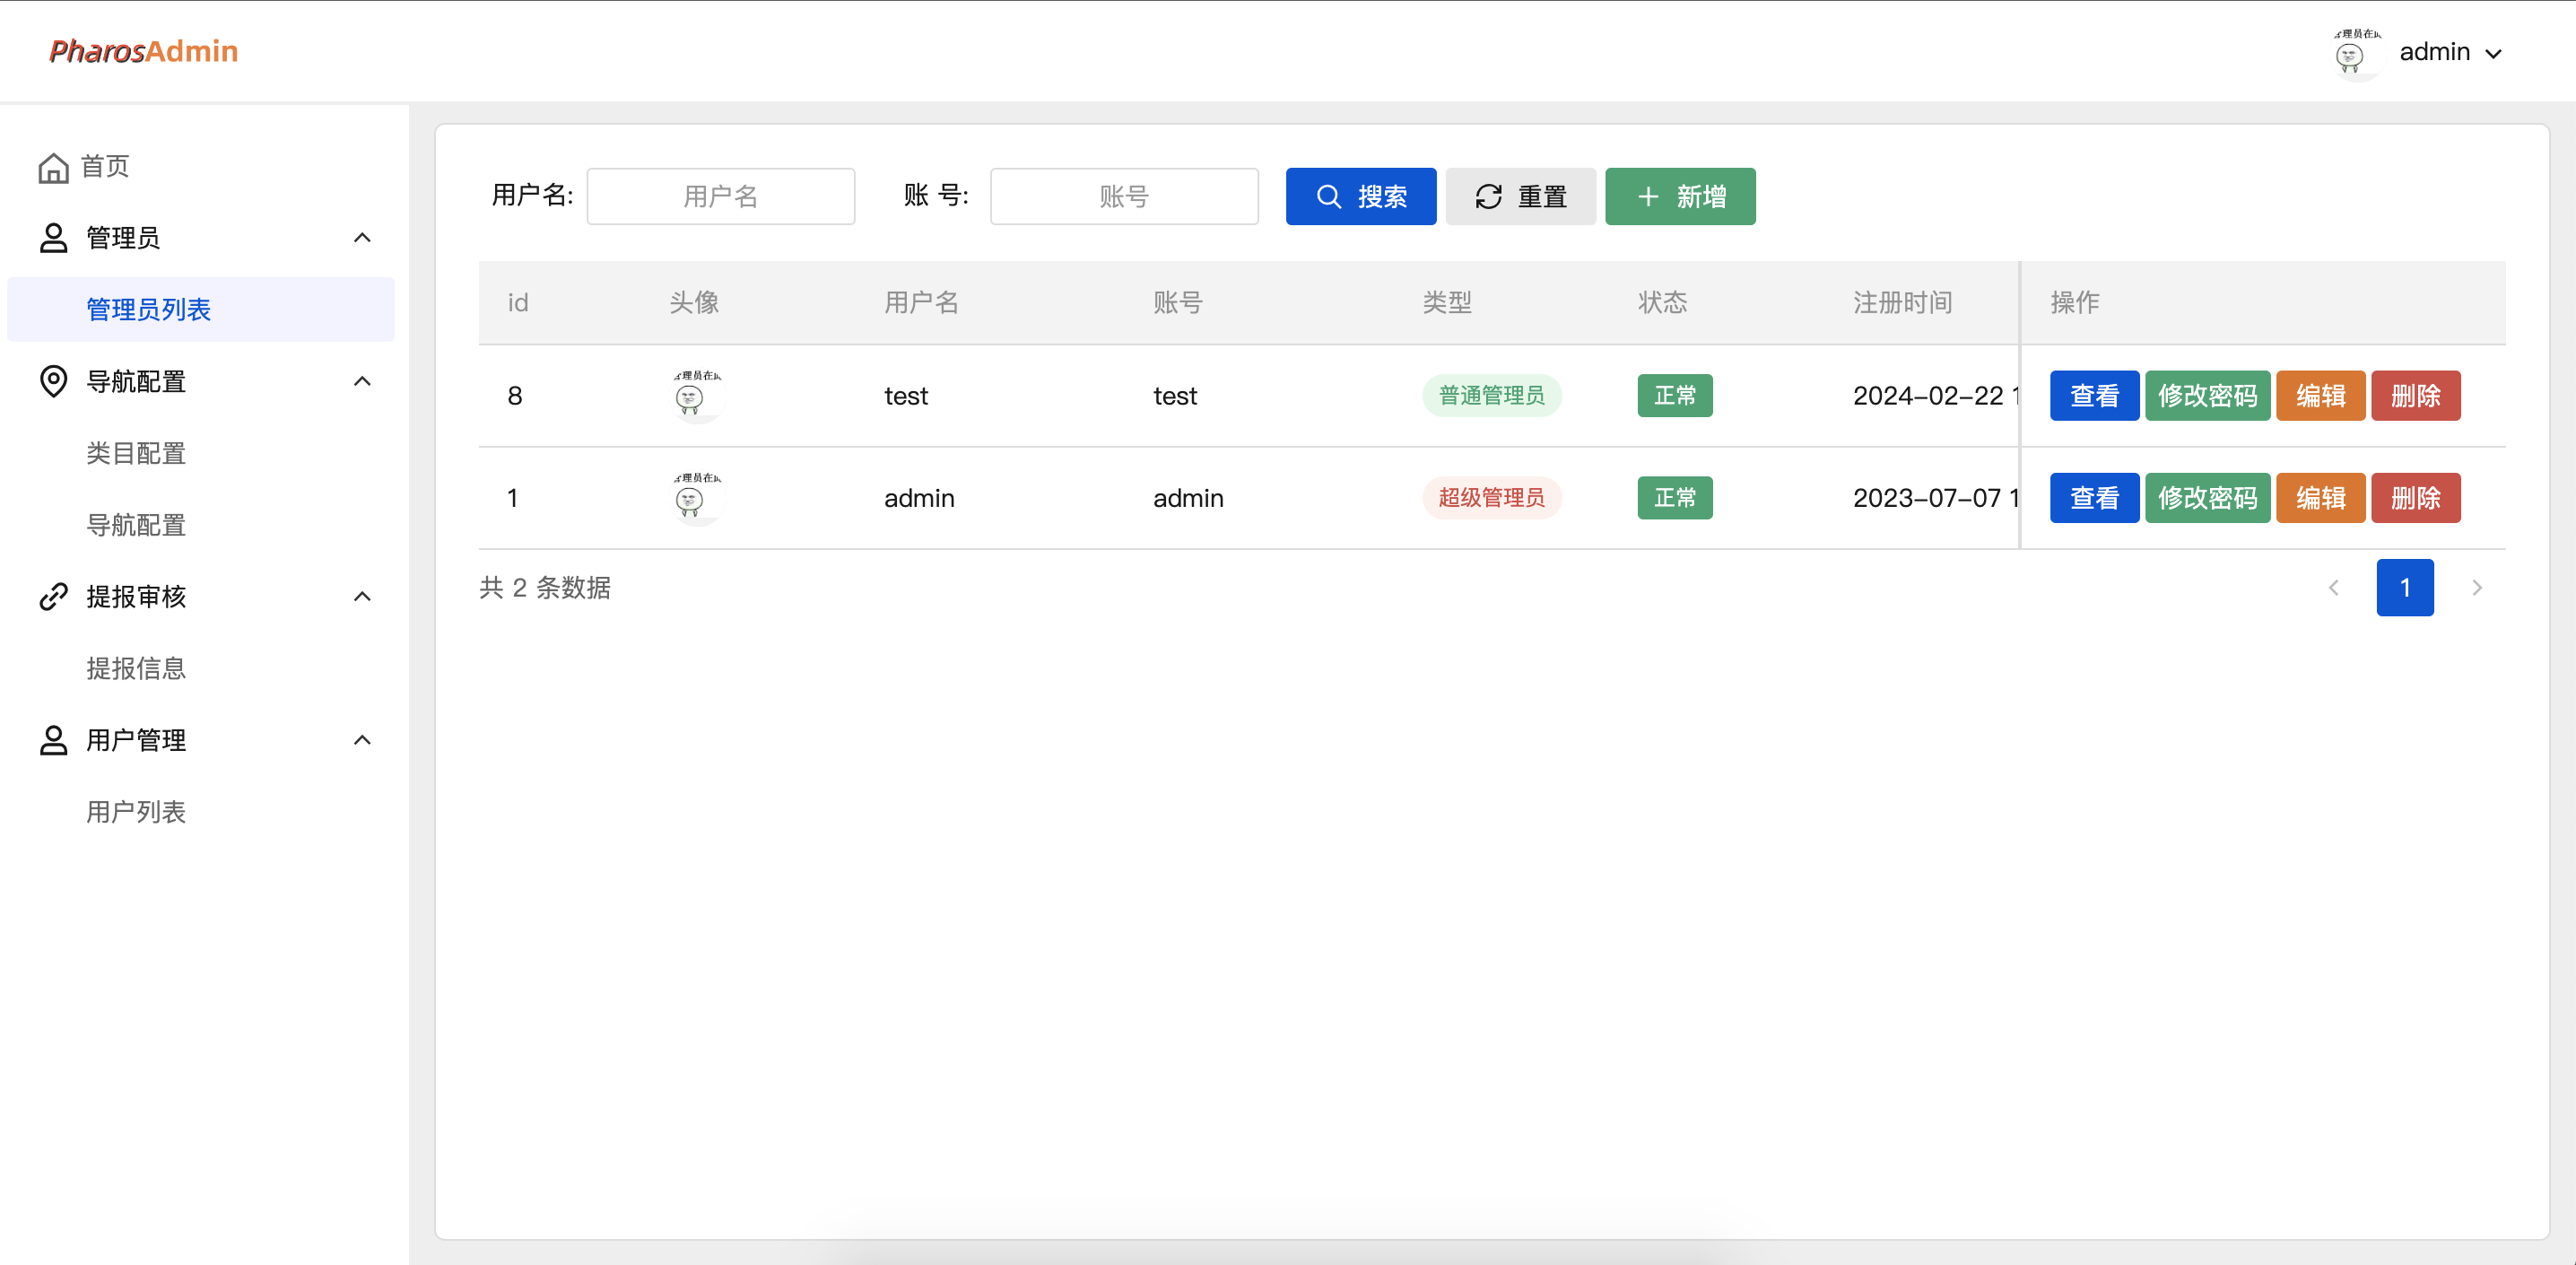Collapse the 提报审核 sidebar section
Screen dimensions: 2576x1265
point(362,596)
